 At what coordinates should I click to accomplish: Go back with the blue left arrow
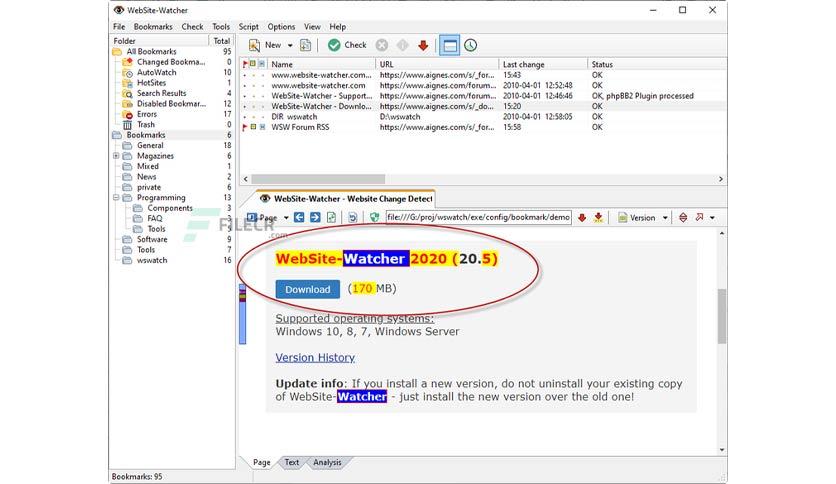[x=299, y=217]
